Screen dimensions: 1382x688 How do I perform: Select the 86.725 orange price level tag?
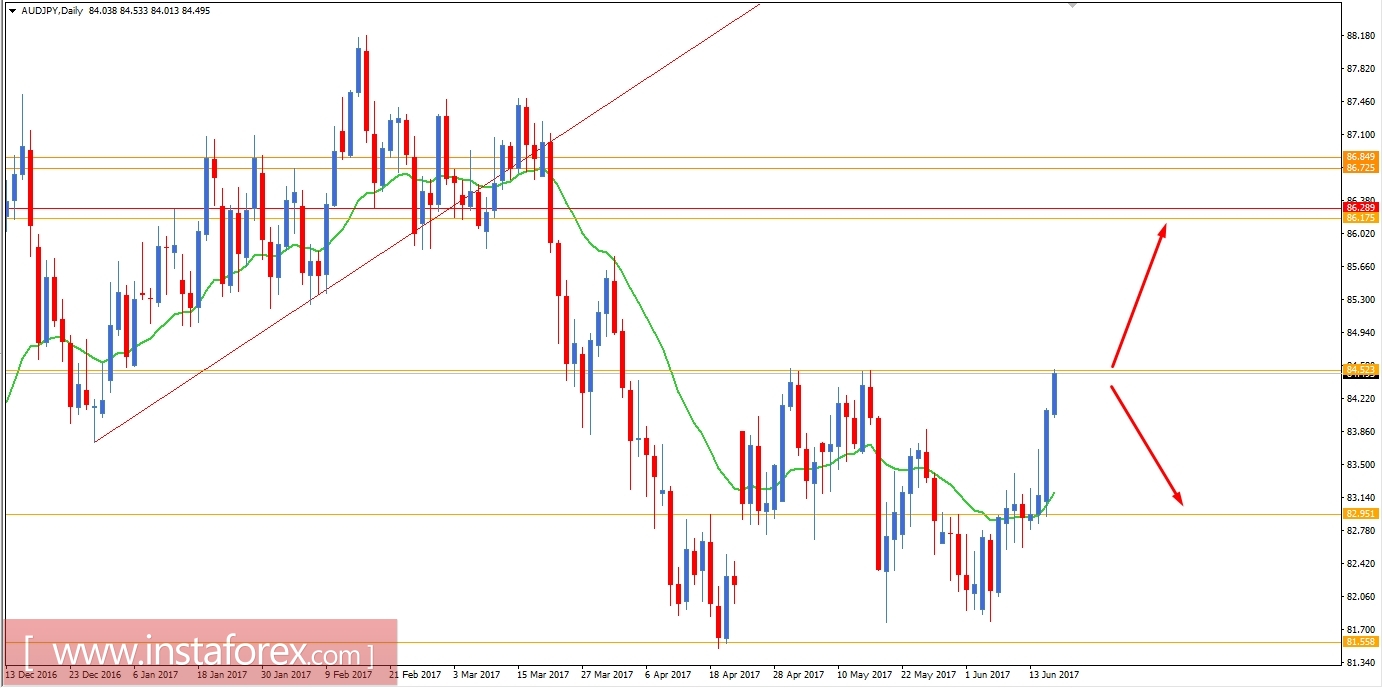(x=1358, y=169)
